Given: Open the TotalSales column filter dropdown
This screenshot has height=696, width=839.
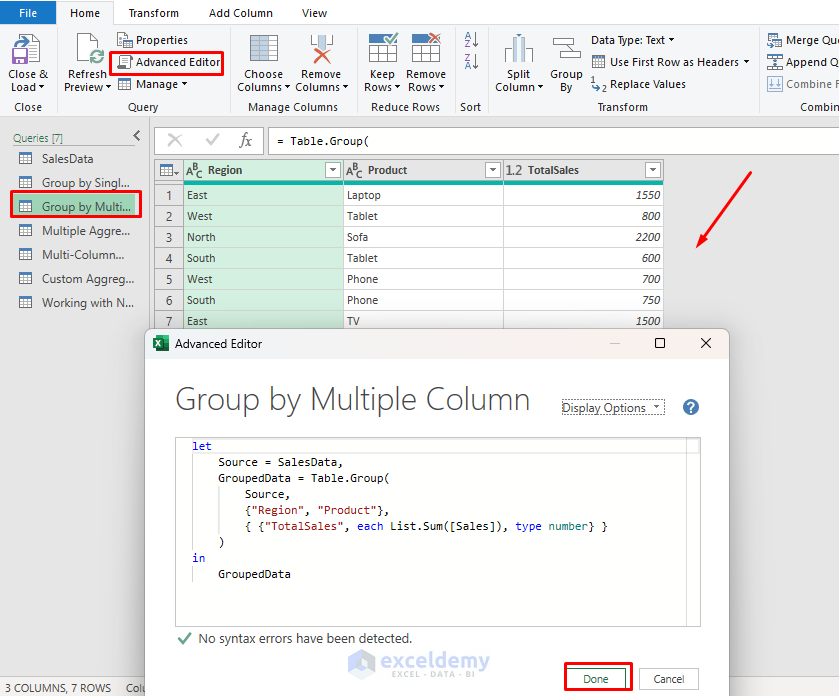Looking at the screenshot, I should [x=652, y=171].
